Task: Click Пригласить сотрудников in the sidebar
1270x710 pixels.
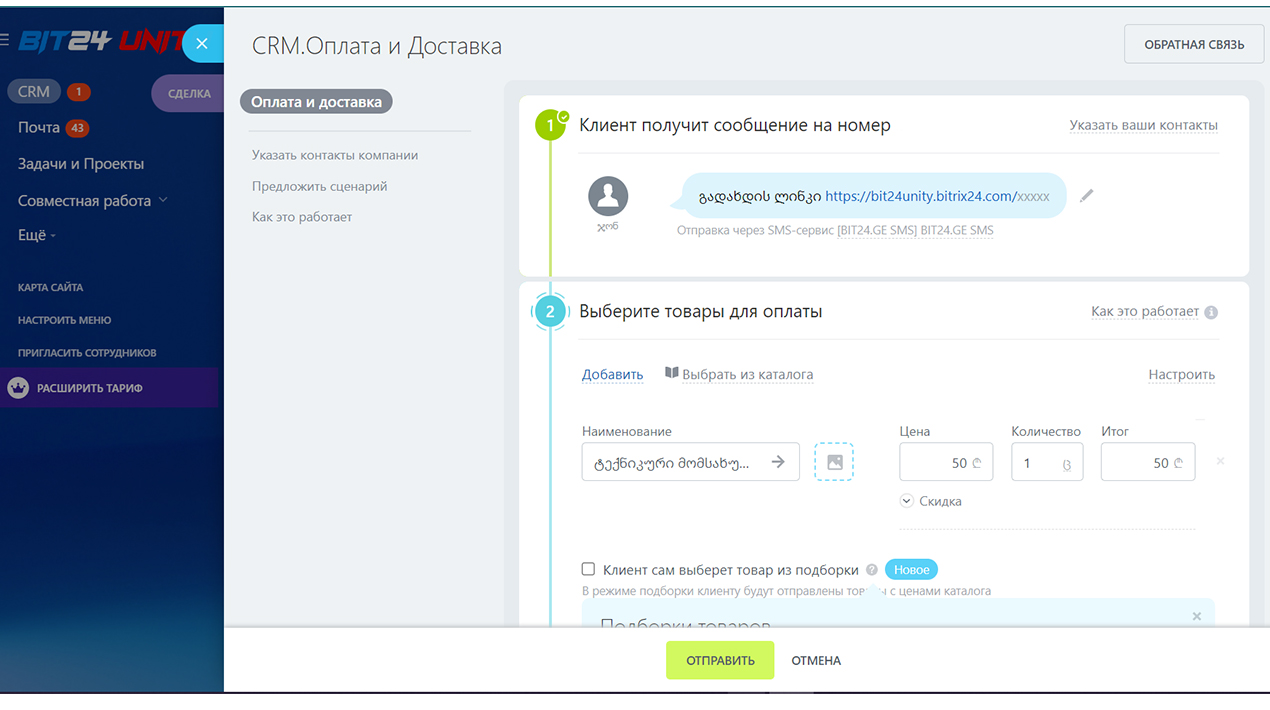Action: 87,353
